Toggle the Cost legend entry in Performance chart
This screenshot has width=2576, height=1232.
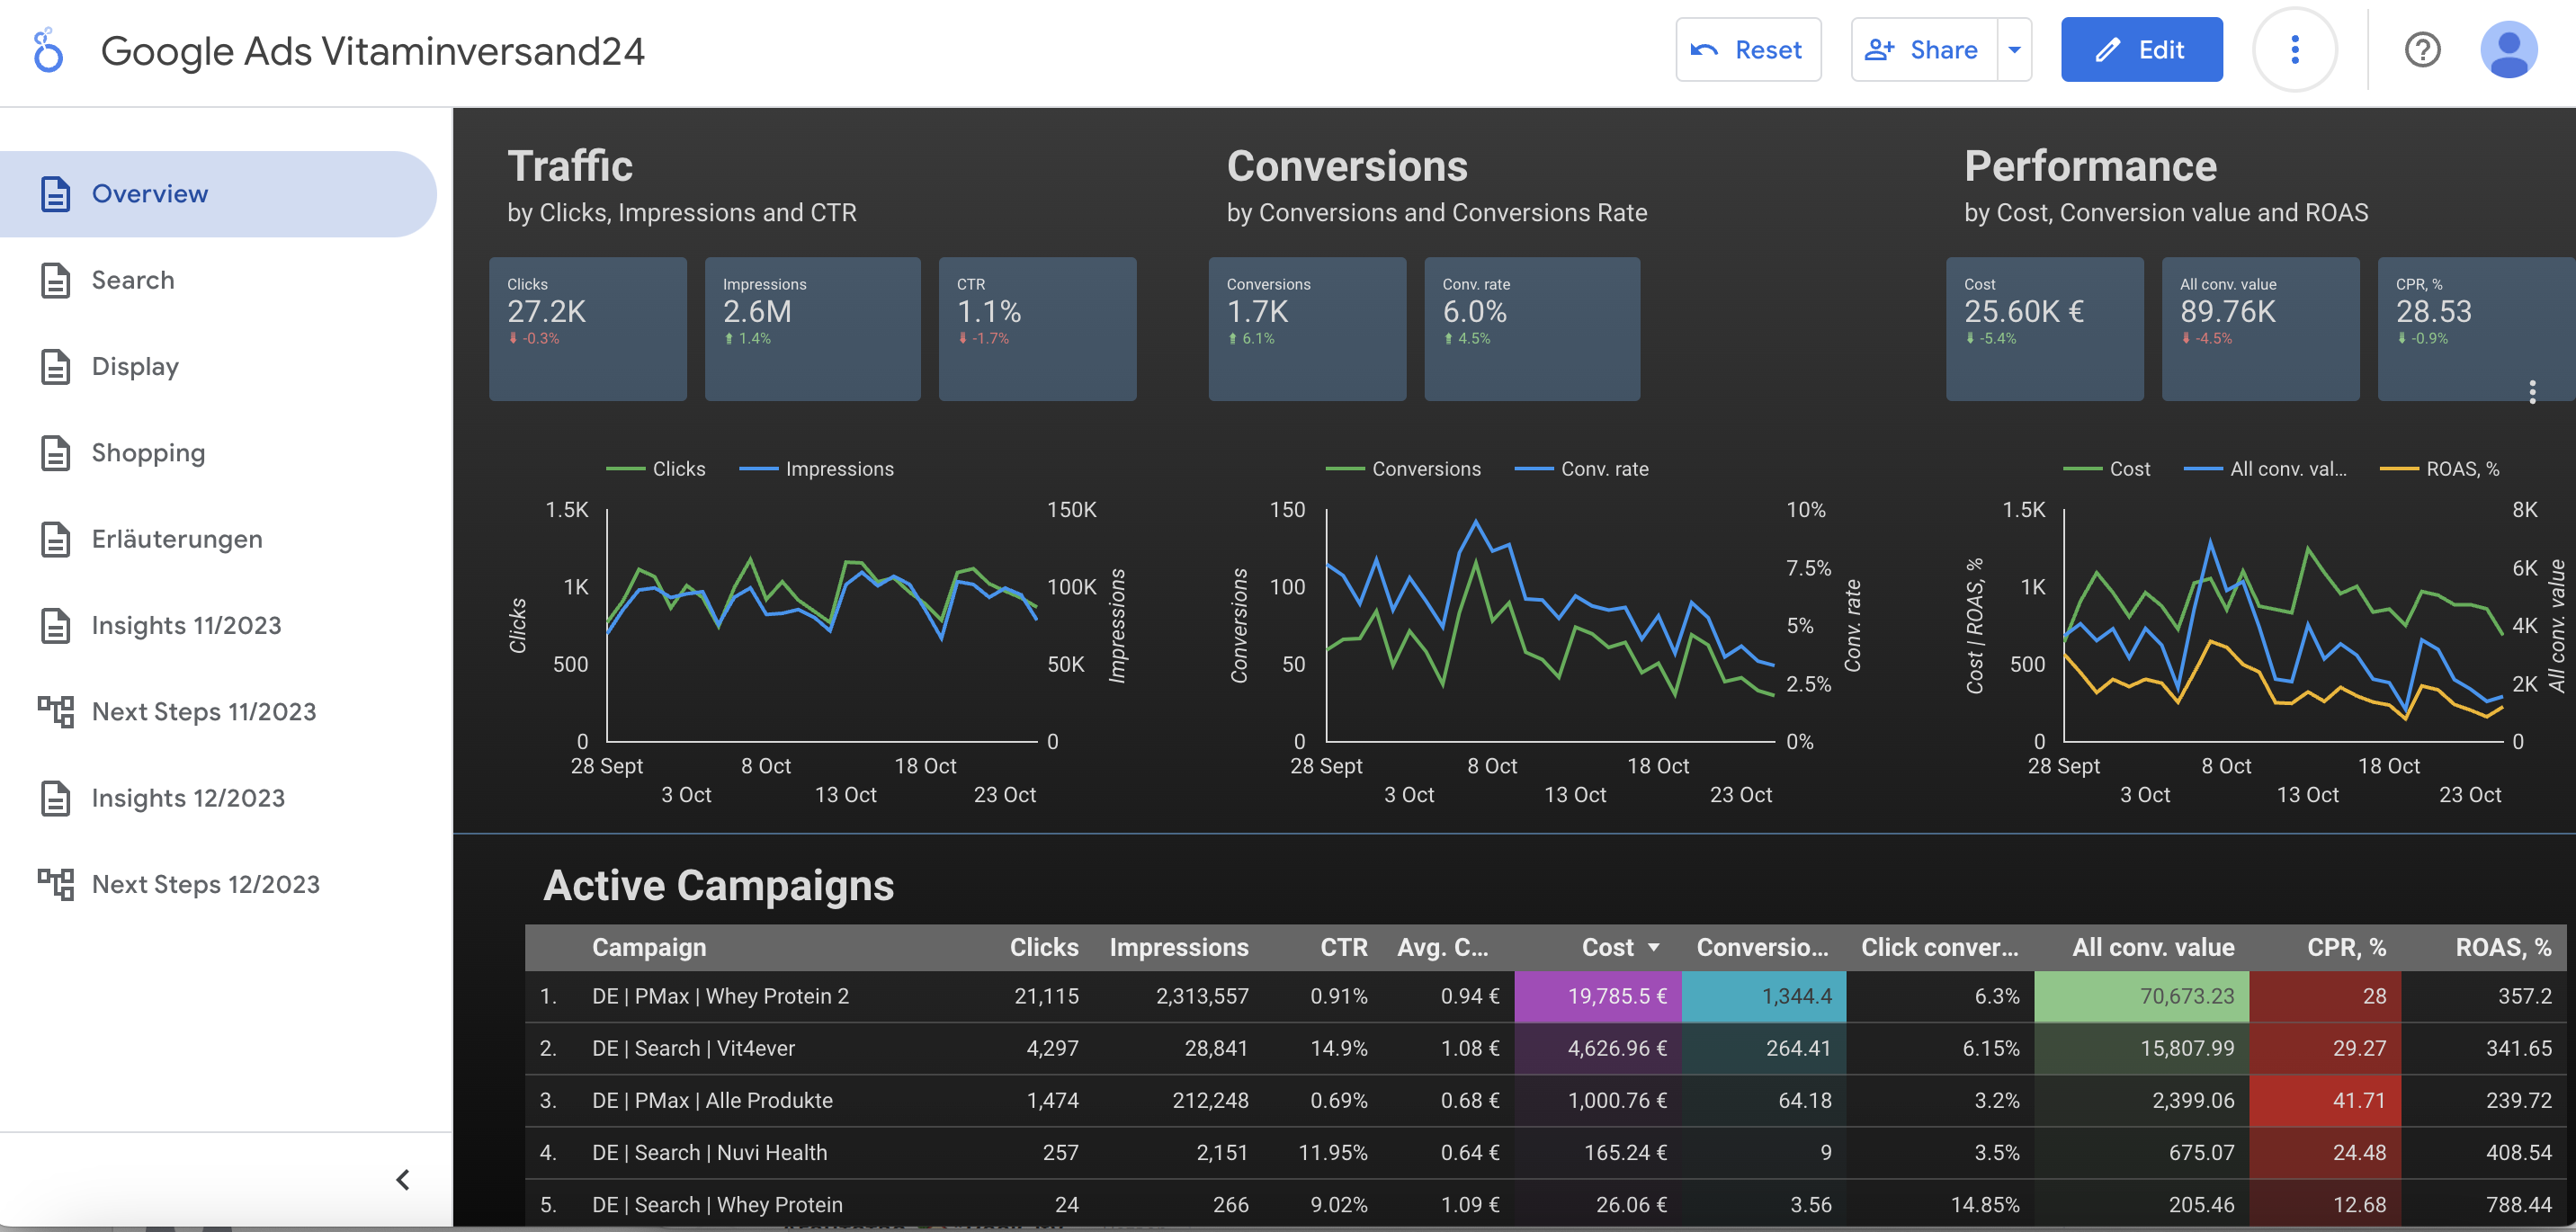[x=2106, y=469]
